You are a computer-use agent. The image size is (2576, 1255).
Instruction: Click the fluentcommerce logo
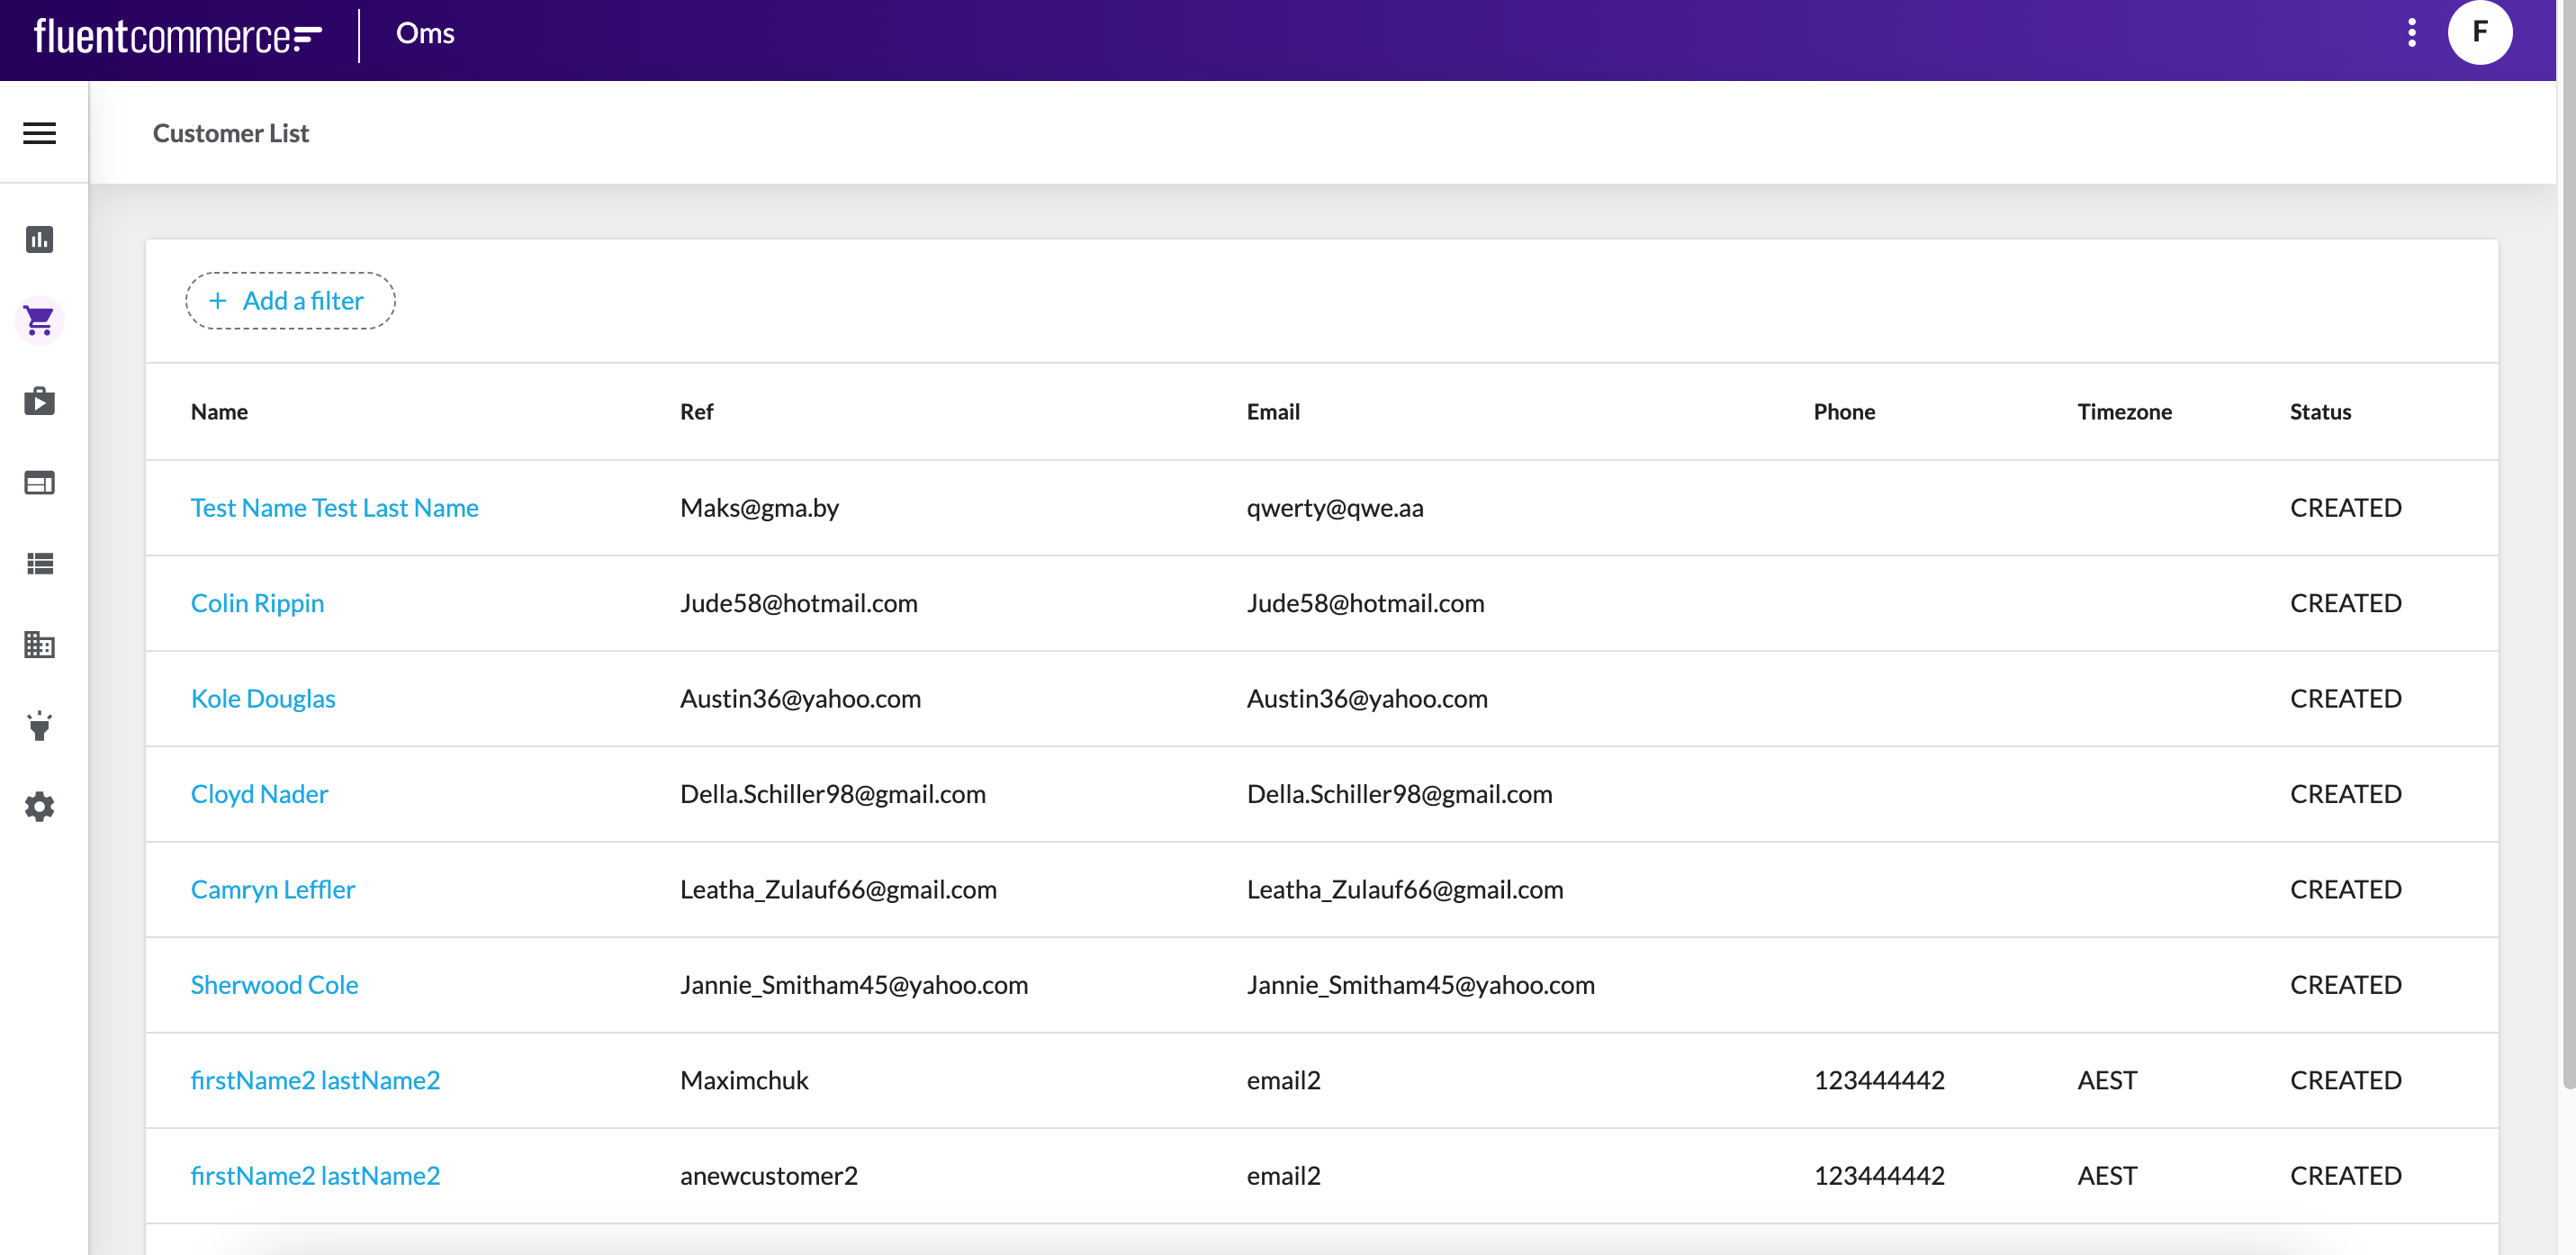point(178,36)
